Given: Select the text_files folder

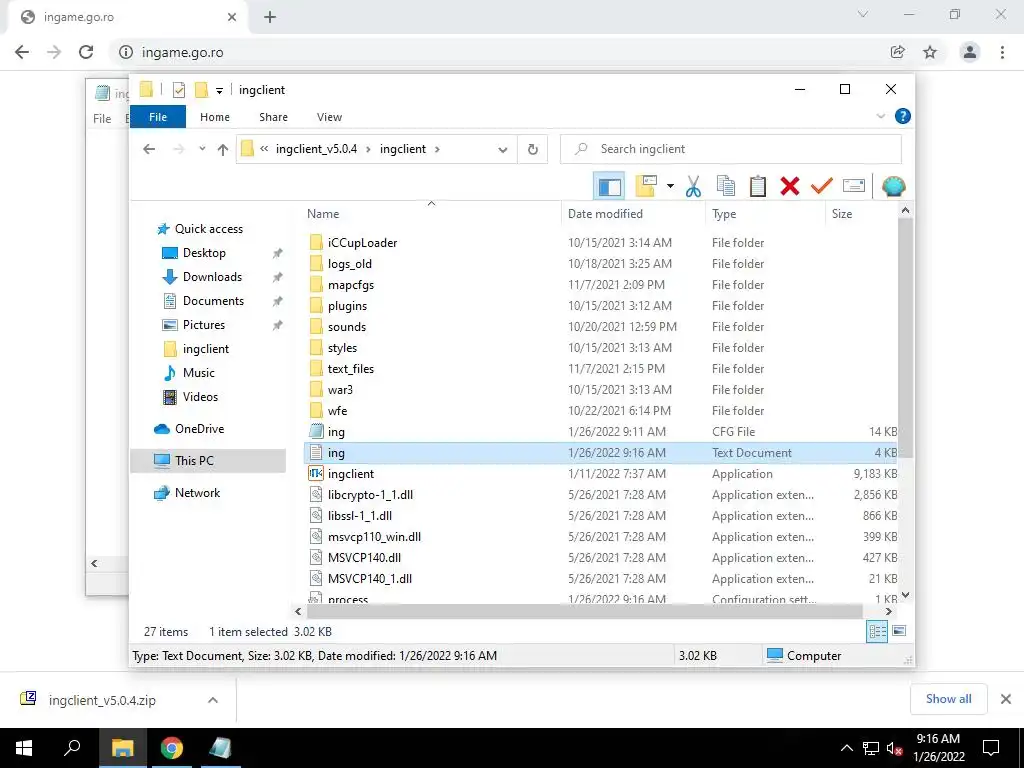Looking at the screenshot, I should click(x=351, y=368).
